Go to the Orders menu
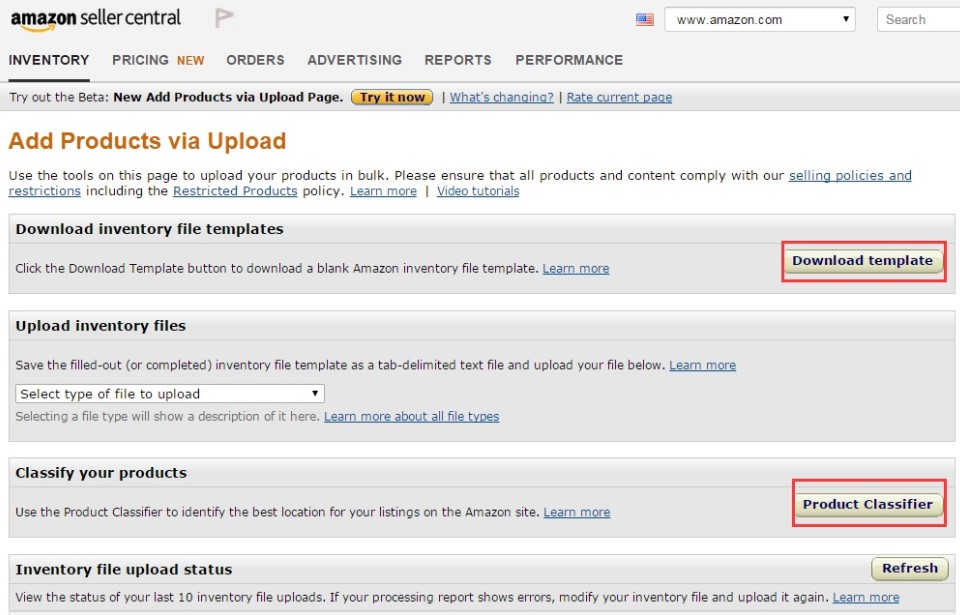This screenshot has width=960, height=615. 255,60
